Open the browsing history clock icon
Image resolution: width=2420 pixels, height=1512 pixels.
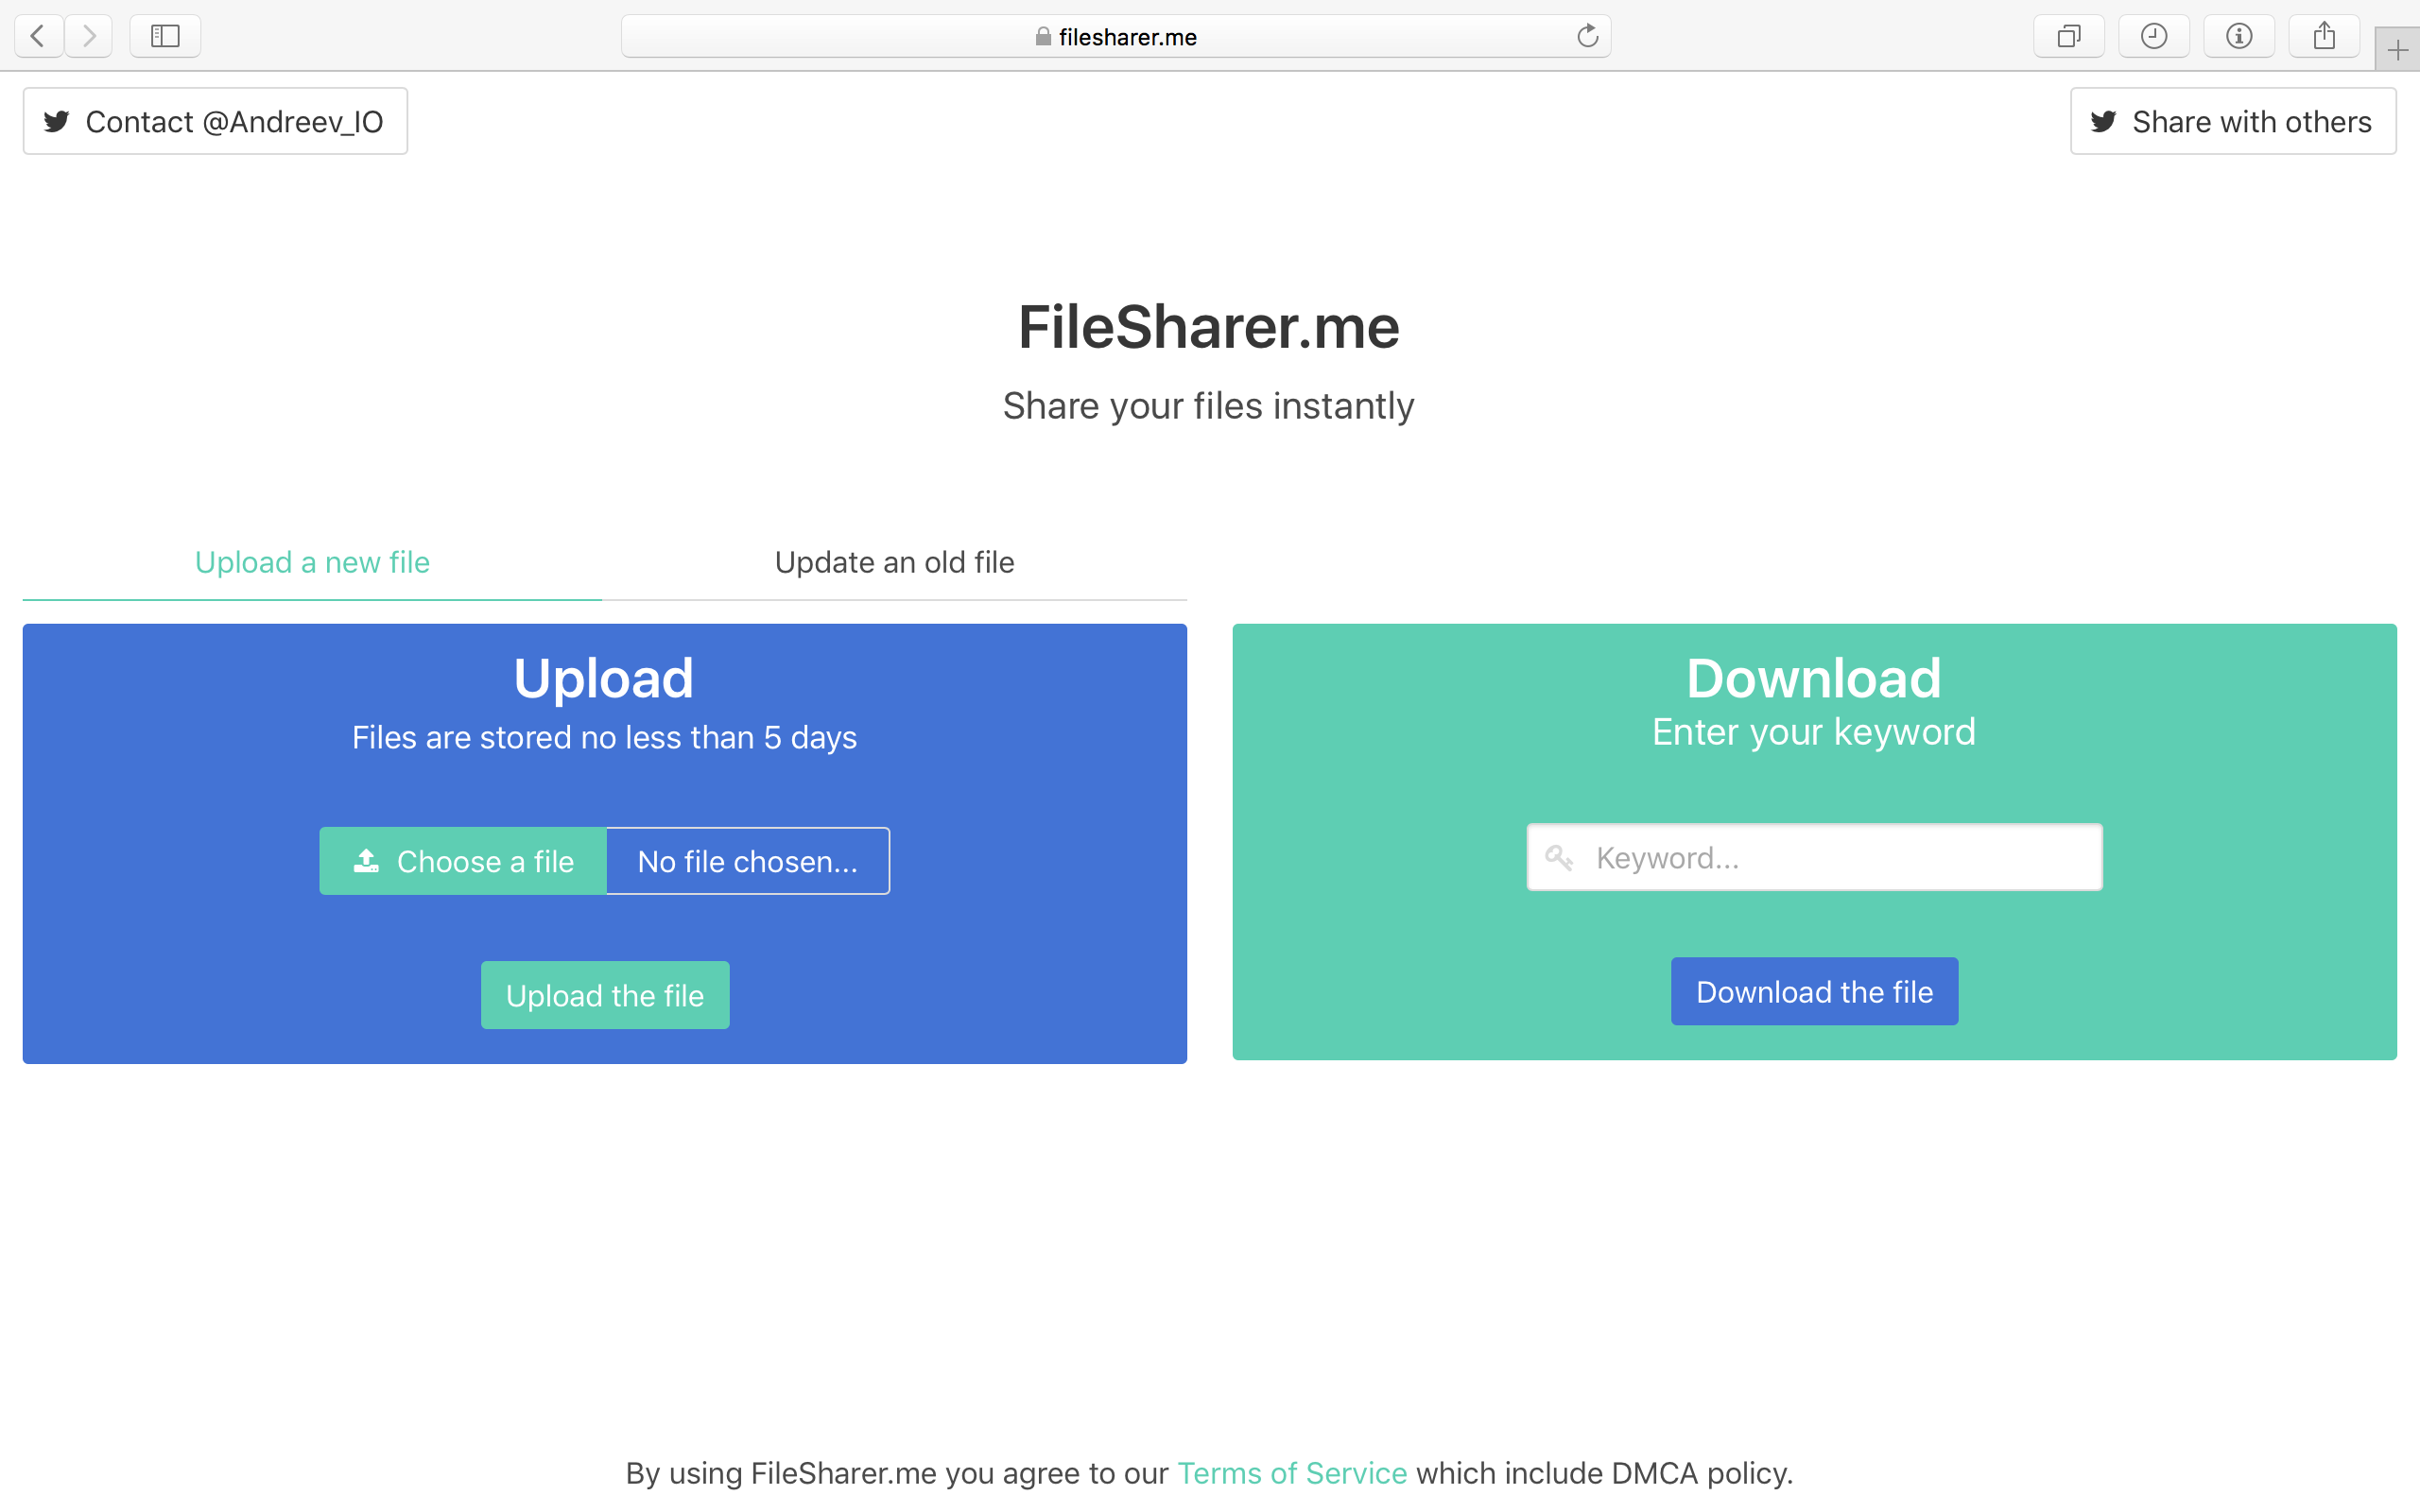pyautogui.click(x=2154, y=36)
